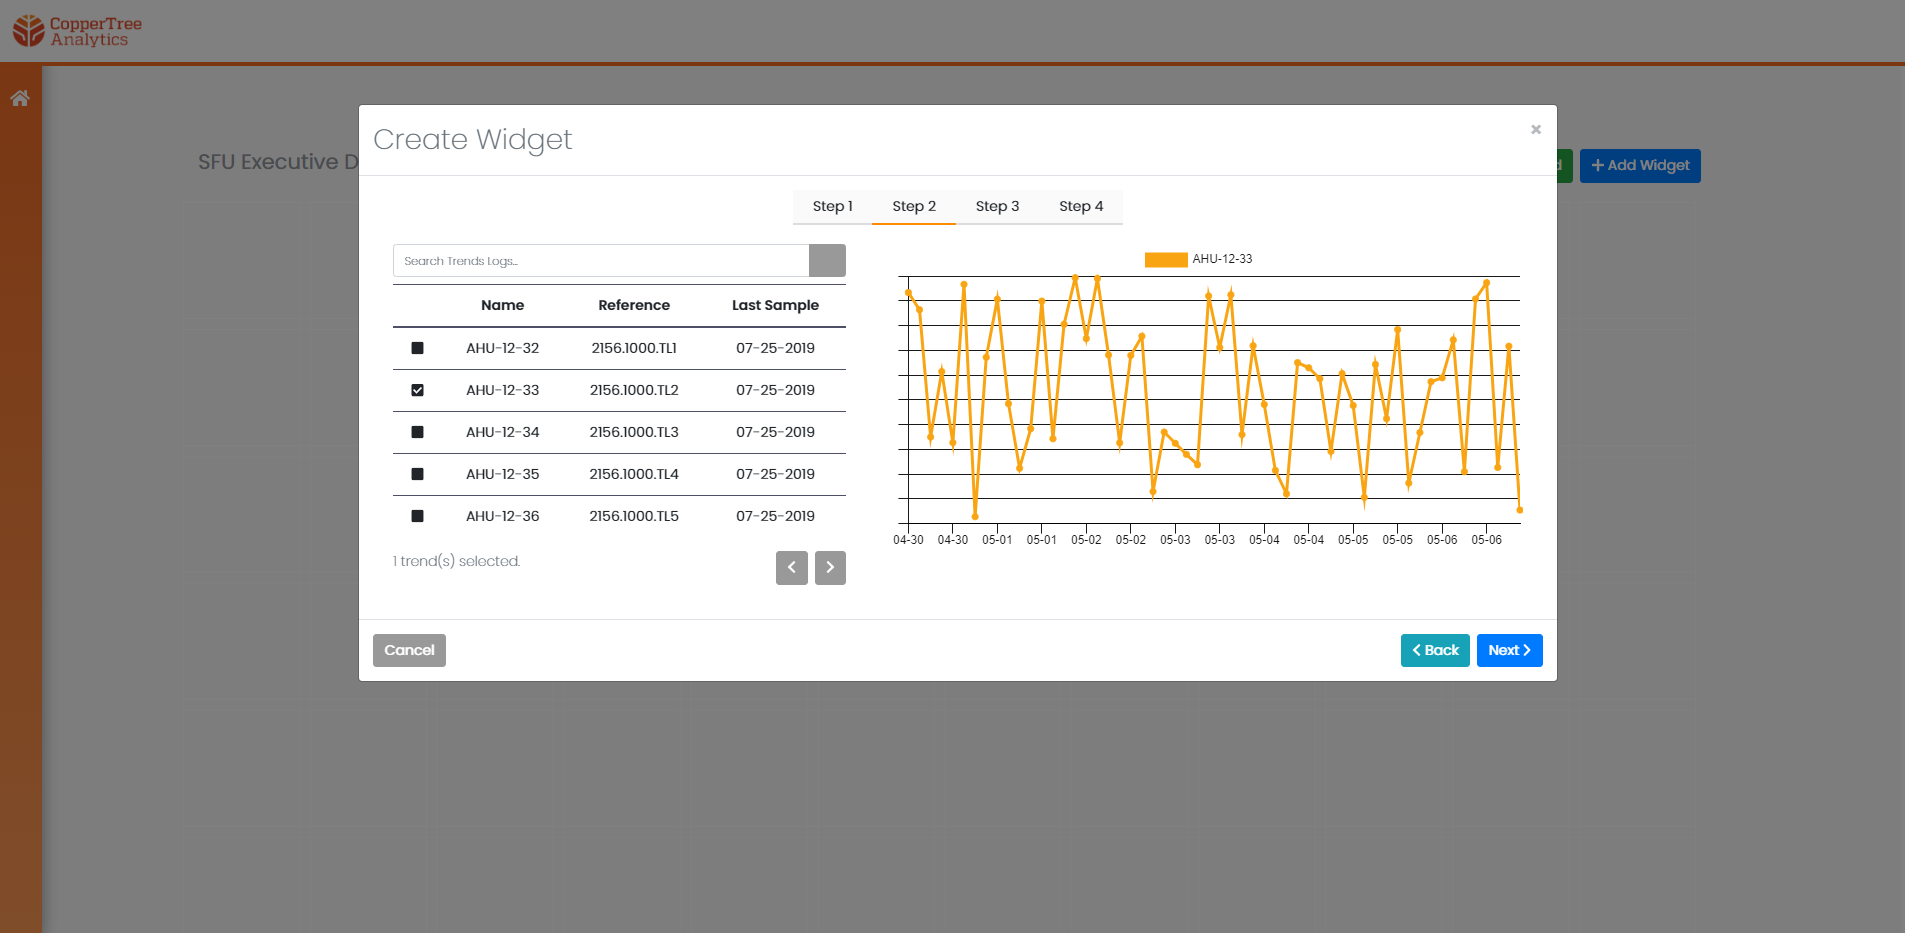Select the Step 2 tab

pos(914,207)
